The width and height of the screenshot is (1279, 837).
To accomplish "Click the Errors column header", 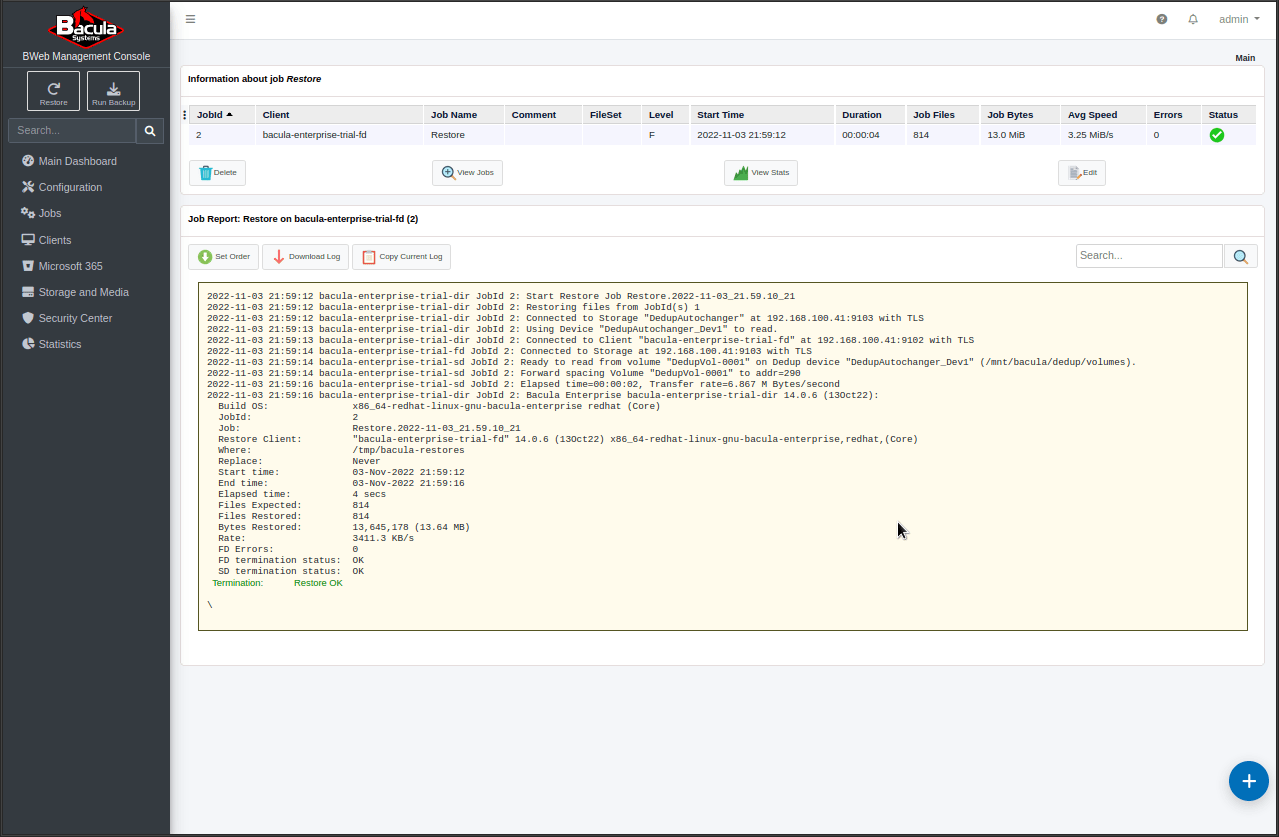I will point(1173,115).
